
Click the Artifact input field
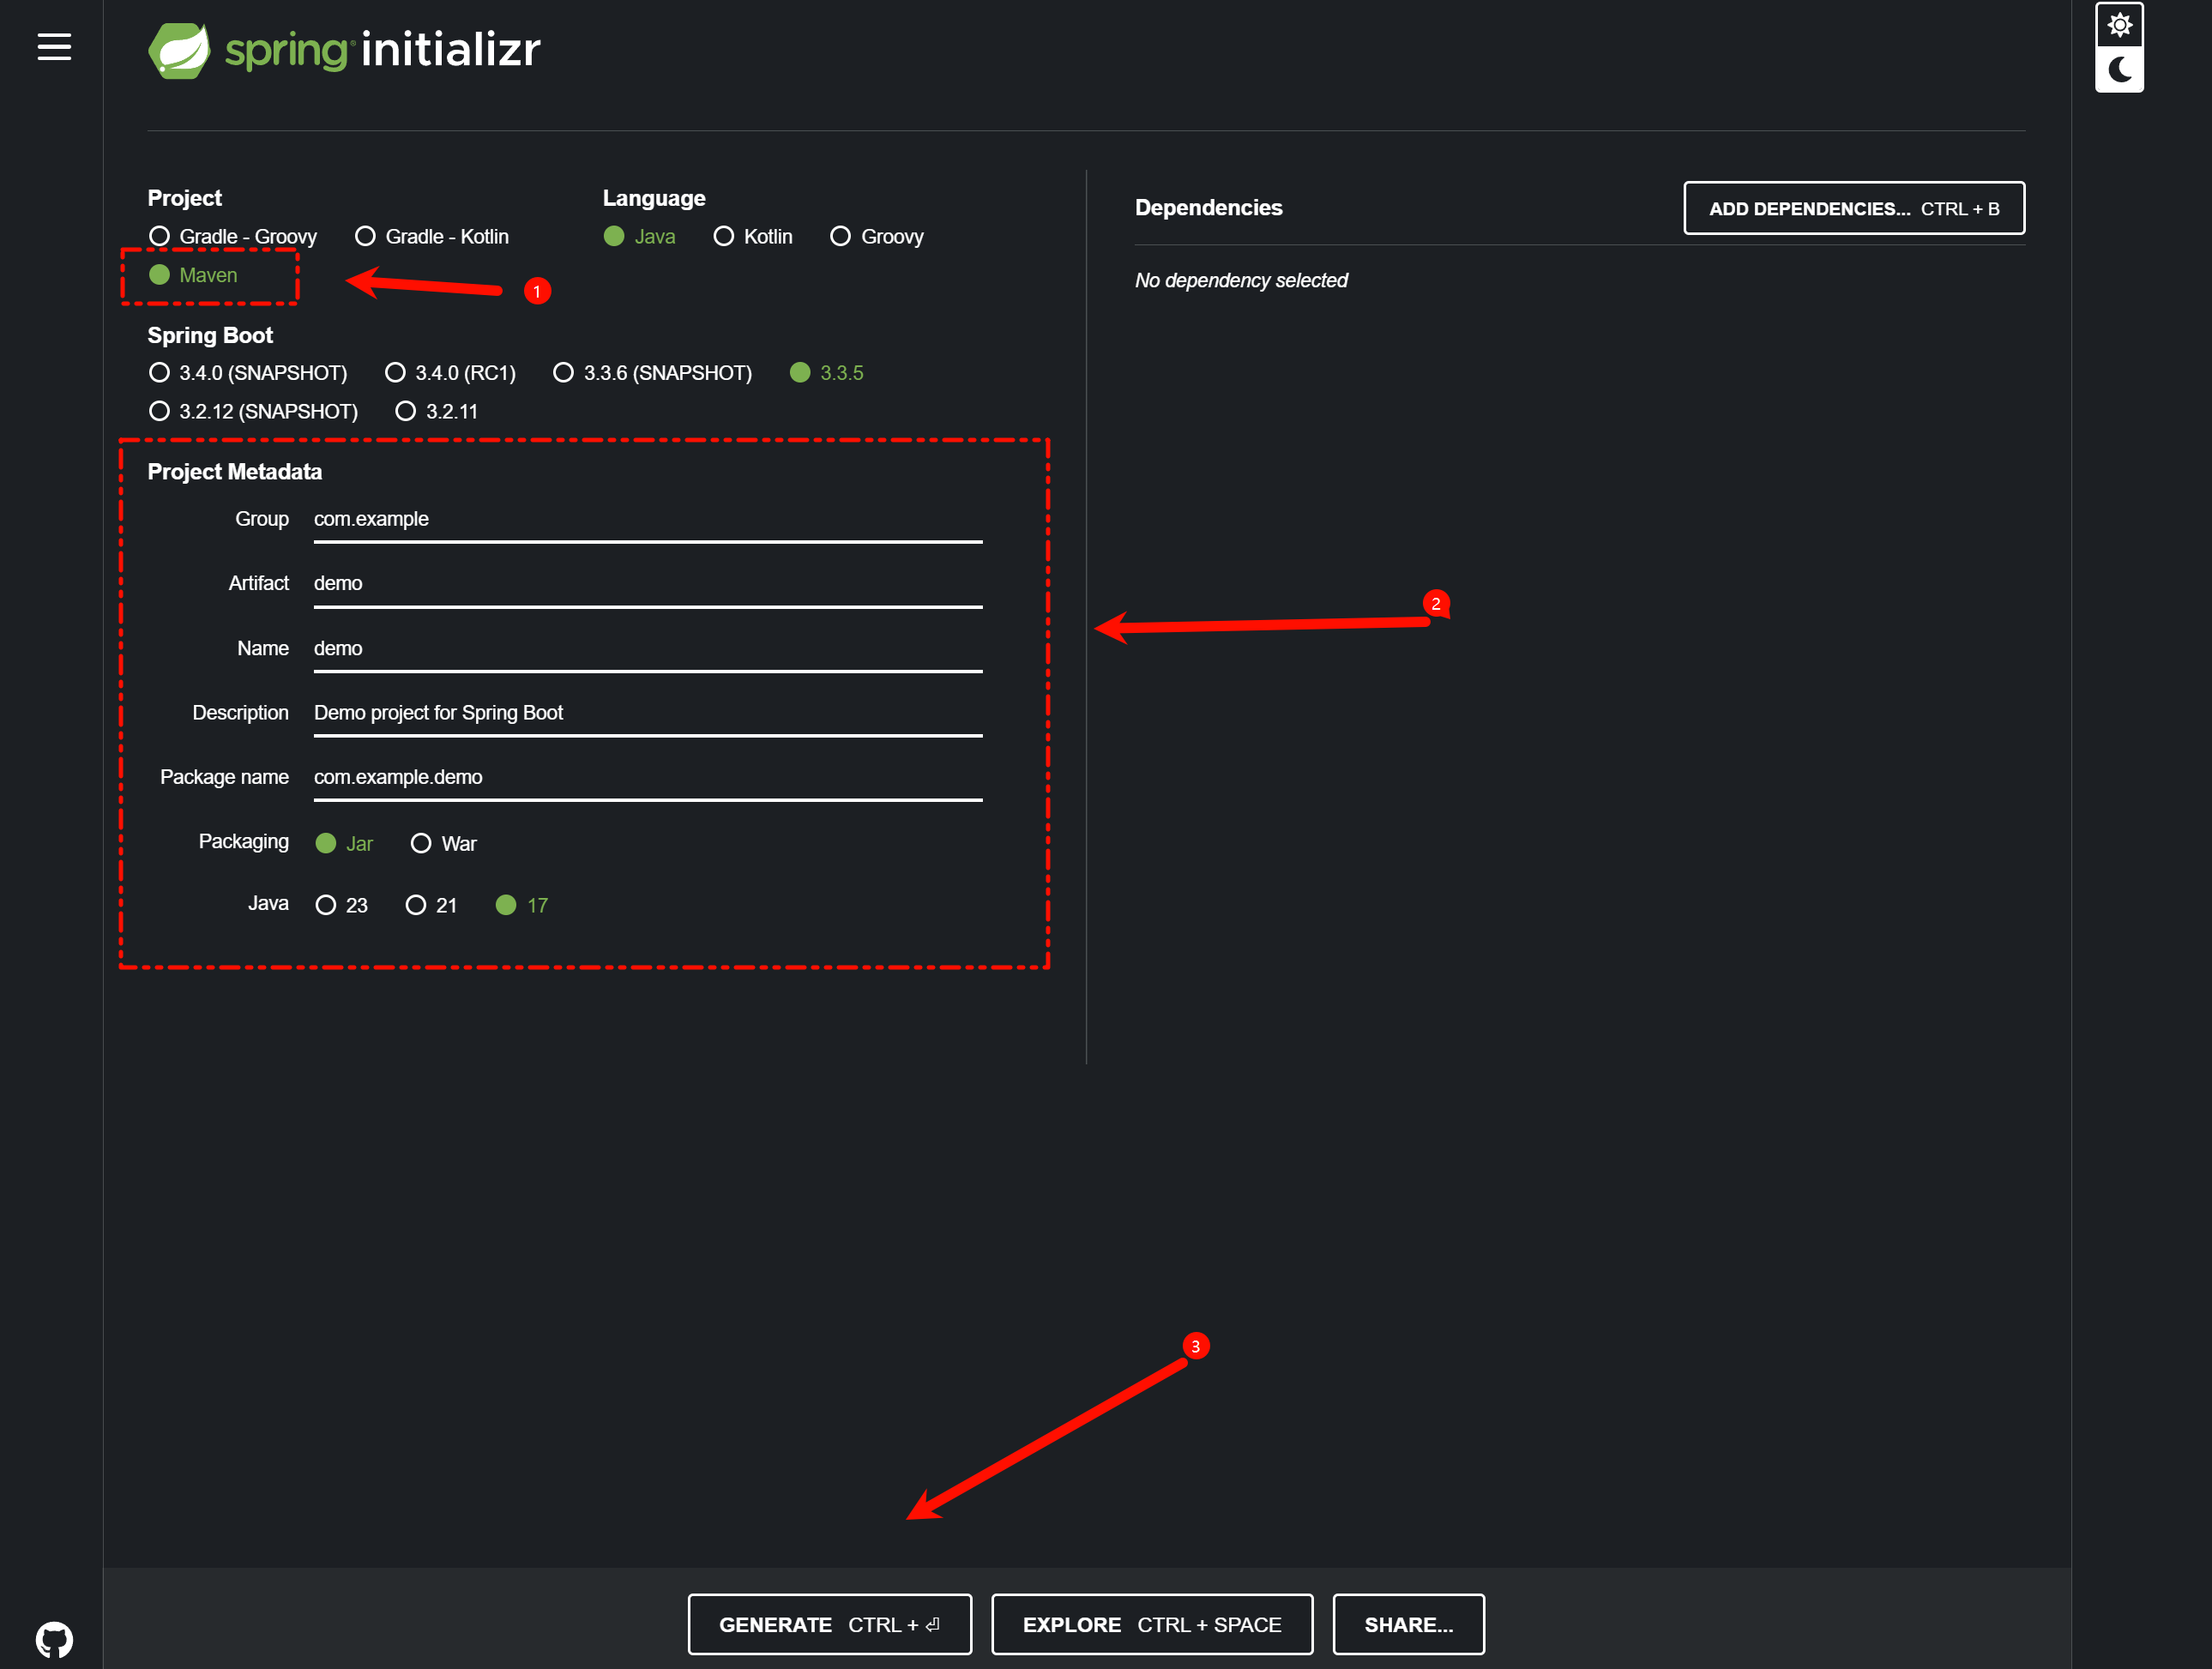coord(648,584)
